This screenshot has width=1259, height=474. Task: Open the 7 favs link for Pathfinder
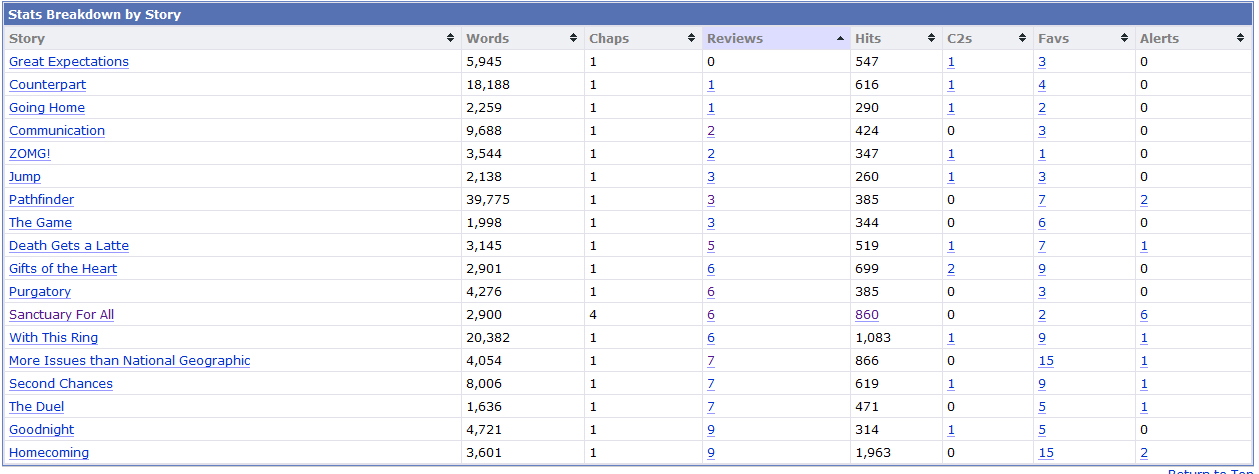pos(1042,200)
